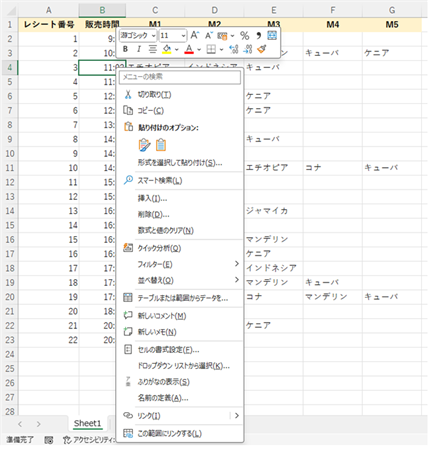The image size is (431, 449).
Task: Click cell コナ in row 11
Action: [333, 168]
